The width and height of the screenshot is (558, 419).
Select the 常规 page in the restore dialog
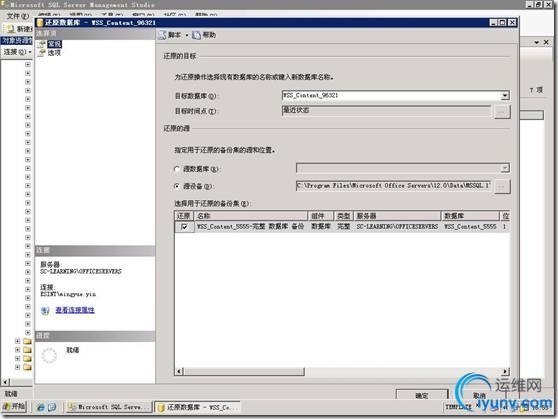[x=54, y=44]
